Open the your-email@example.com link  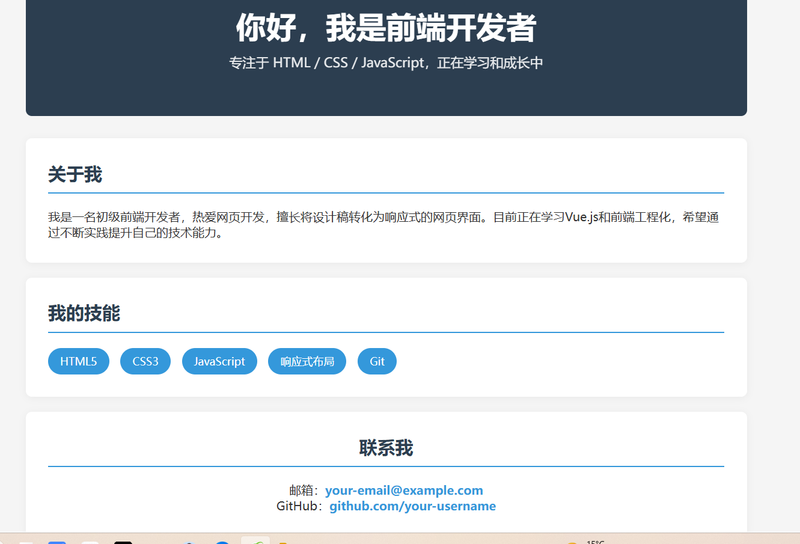coord(403,490)
